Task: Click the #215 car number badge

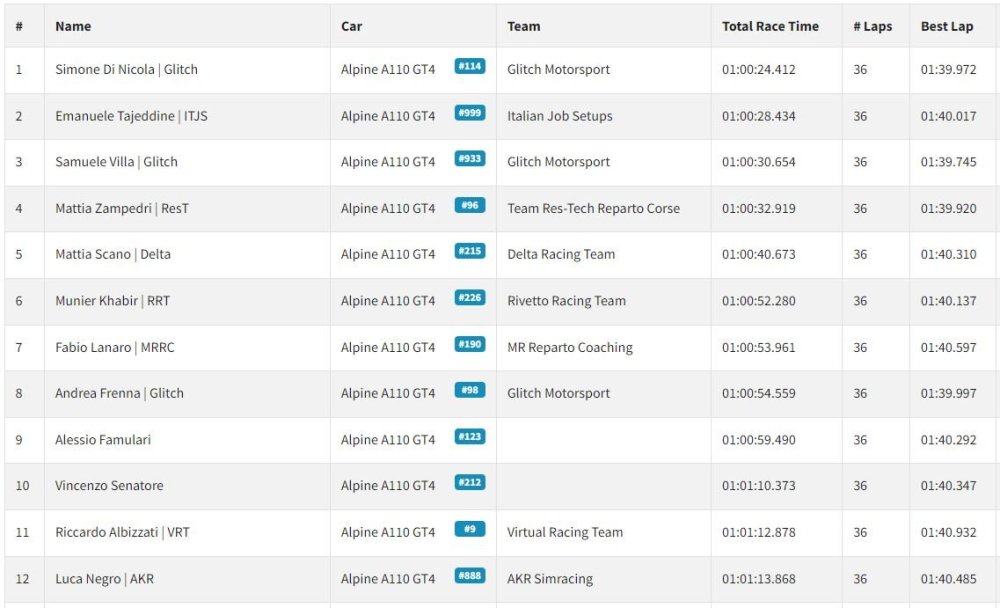Action: pyautogui.click(x=470, y=251)
